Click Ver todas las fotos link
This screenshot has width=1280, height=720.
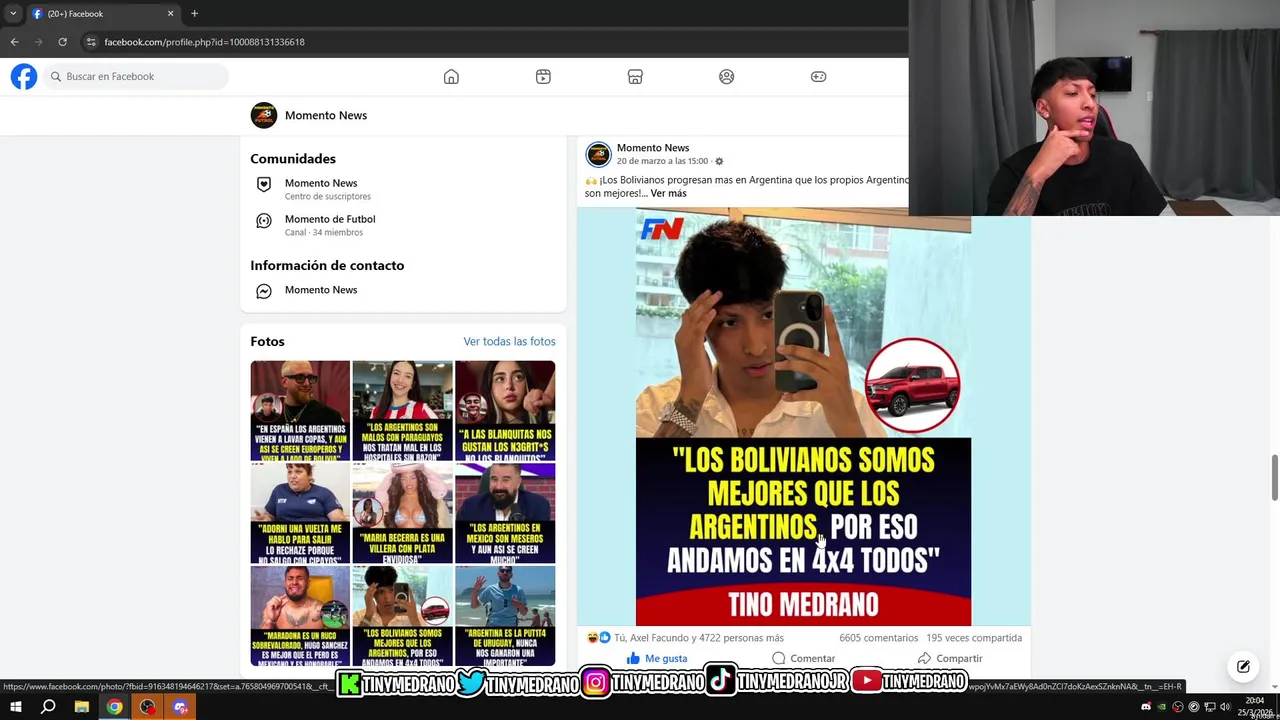[x=509, y=341]
